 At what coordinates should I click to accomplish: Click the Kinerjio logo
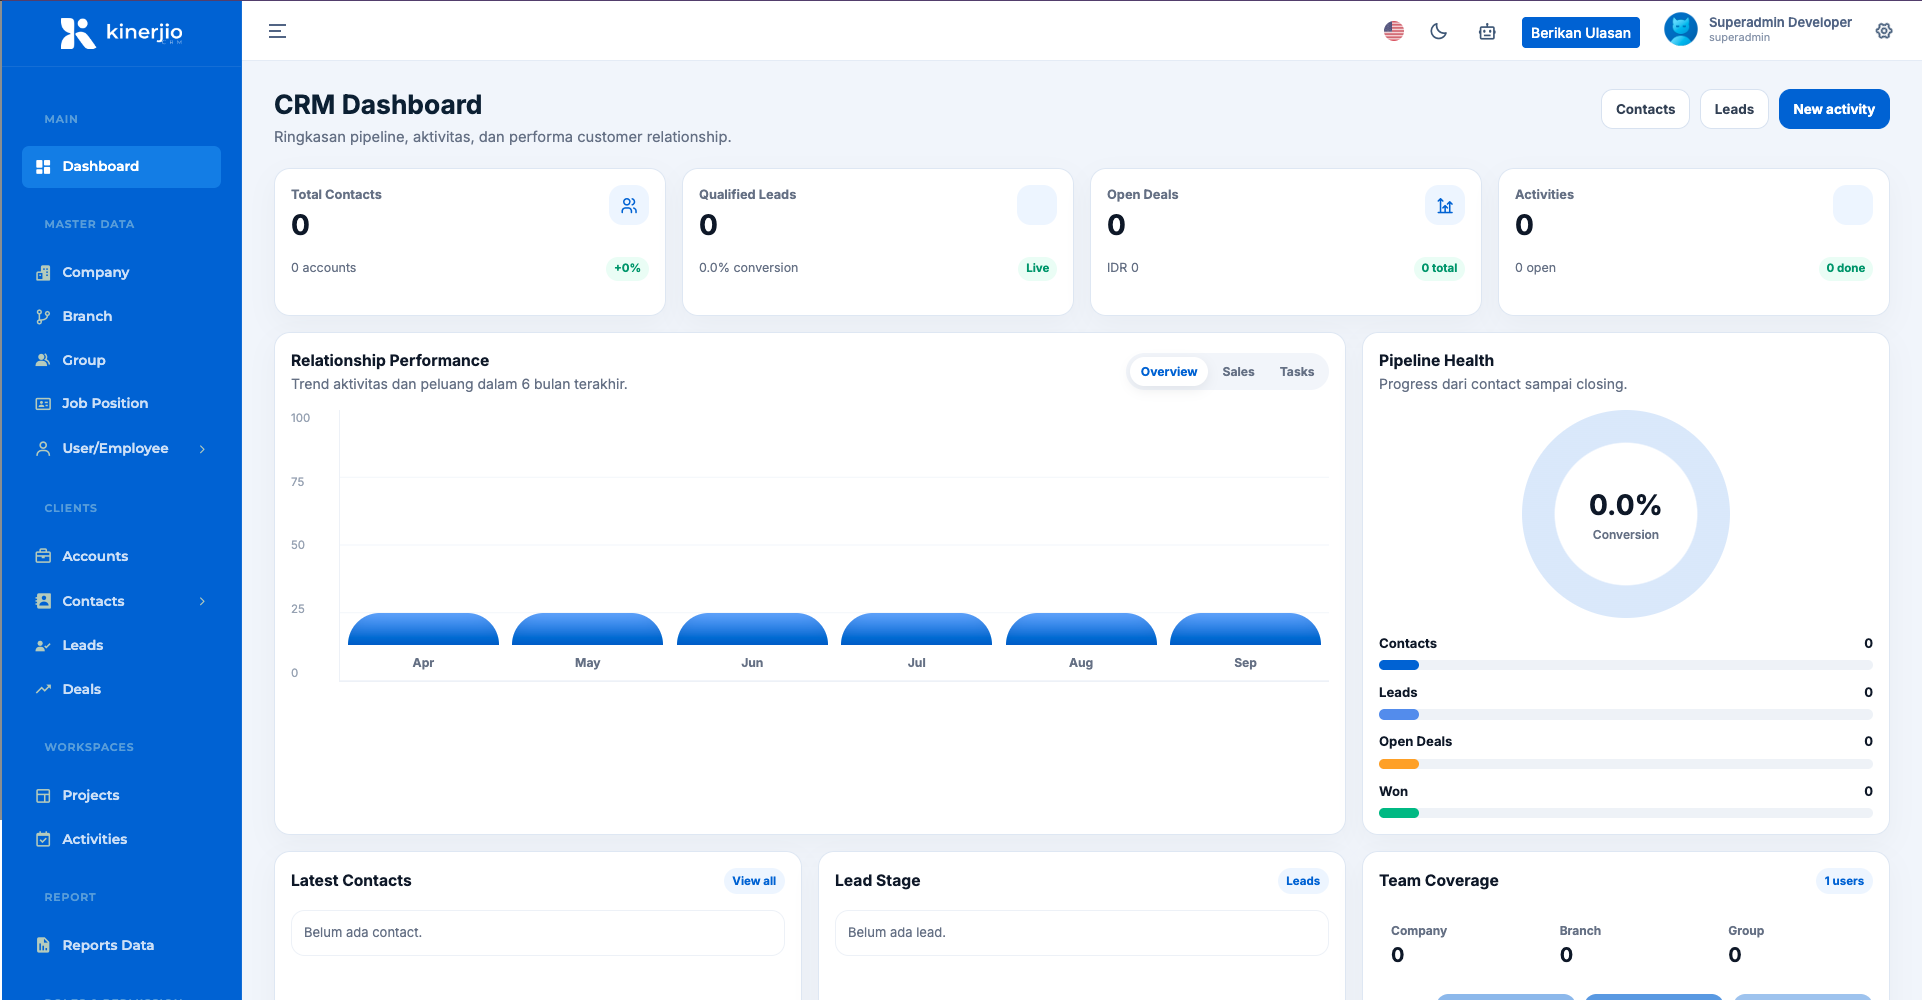click(121, 33)
